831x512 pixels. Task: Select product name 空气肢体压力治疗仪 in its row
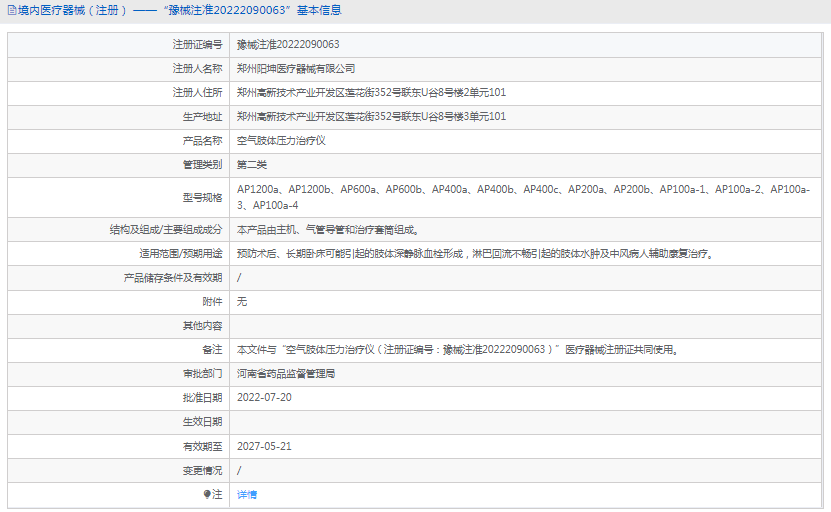click(x=281, y=141)
